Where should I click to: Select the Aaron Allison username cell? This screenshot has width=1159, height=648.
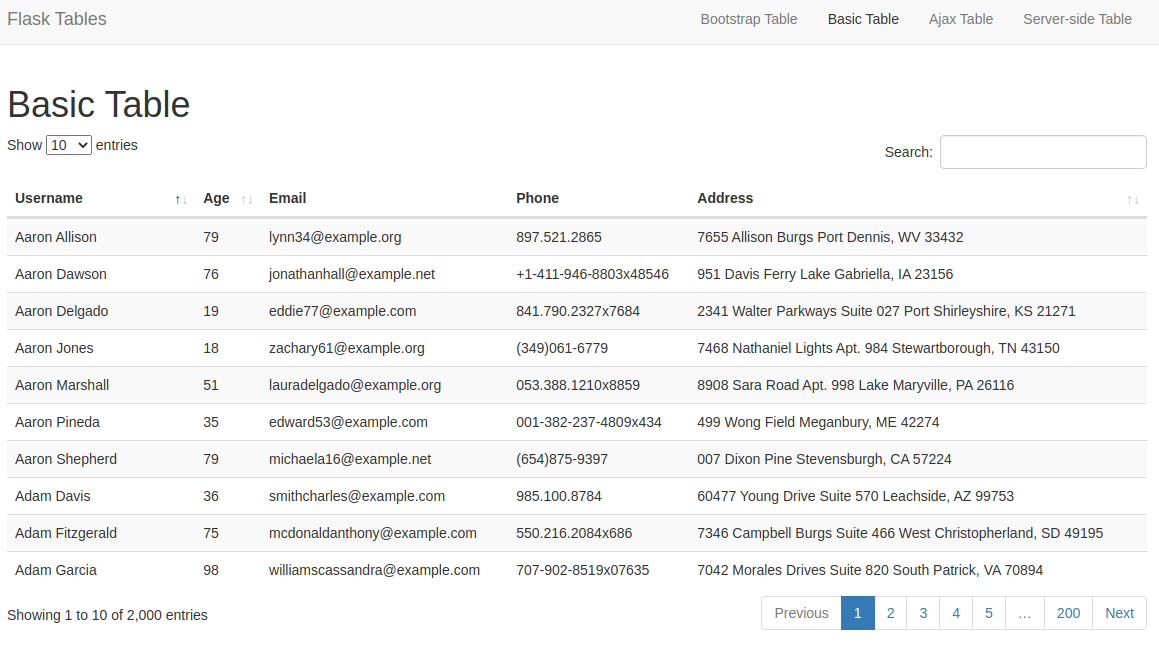pos(55,237)
